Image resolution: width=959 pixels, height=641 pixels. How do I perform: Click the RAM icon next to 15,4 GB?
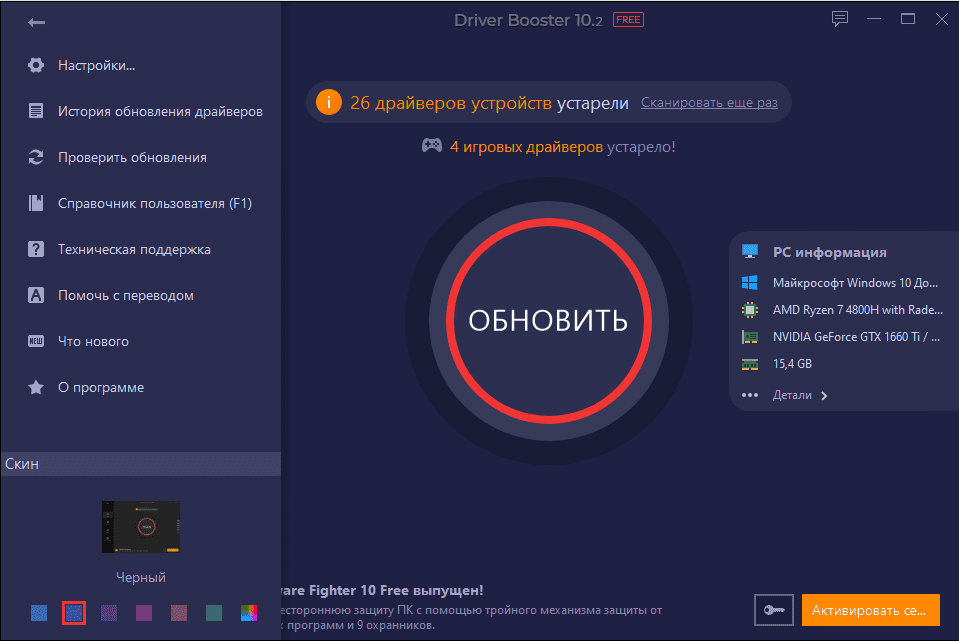[x=750, y=364]
